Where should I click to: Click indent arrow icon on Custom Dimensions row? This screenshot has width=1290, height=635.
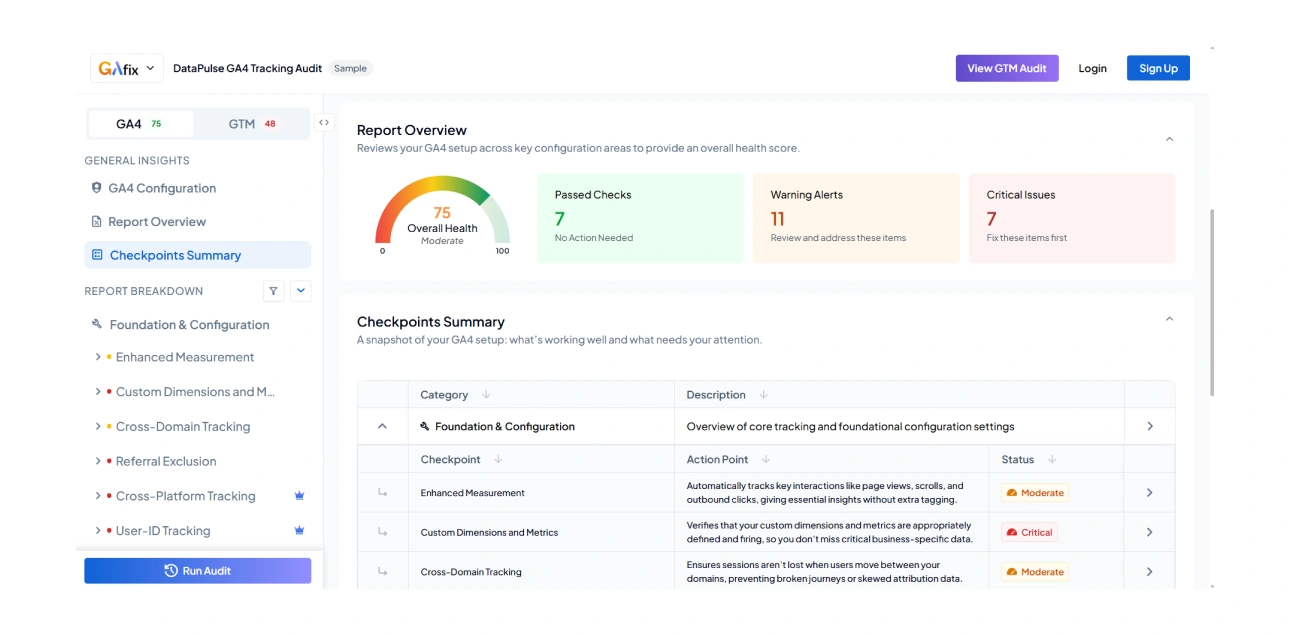(x=382, y=533)
